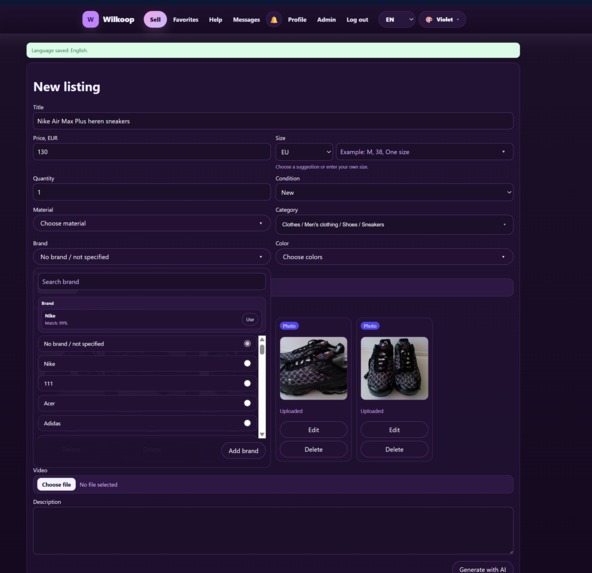This screenshot has height=573, width=592.
Task: Focus the Quantity input field
Action: click(152, 193)
